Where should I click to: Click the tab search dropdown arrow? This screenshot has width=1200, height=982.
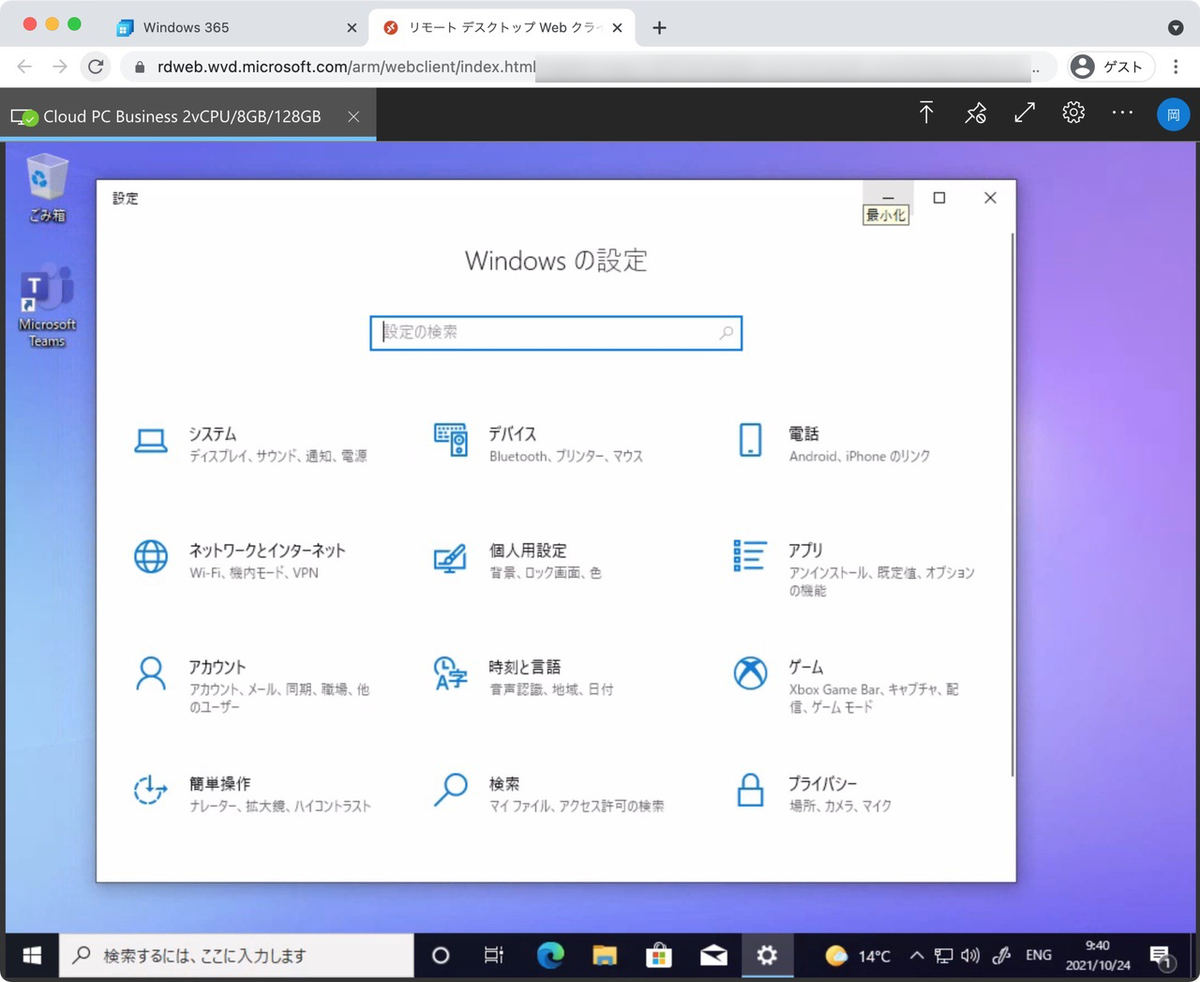click(x=1176, y=28)
